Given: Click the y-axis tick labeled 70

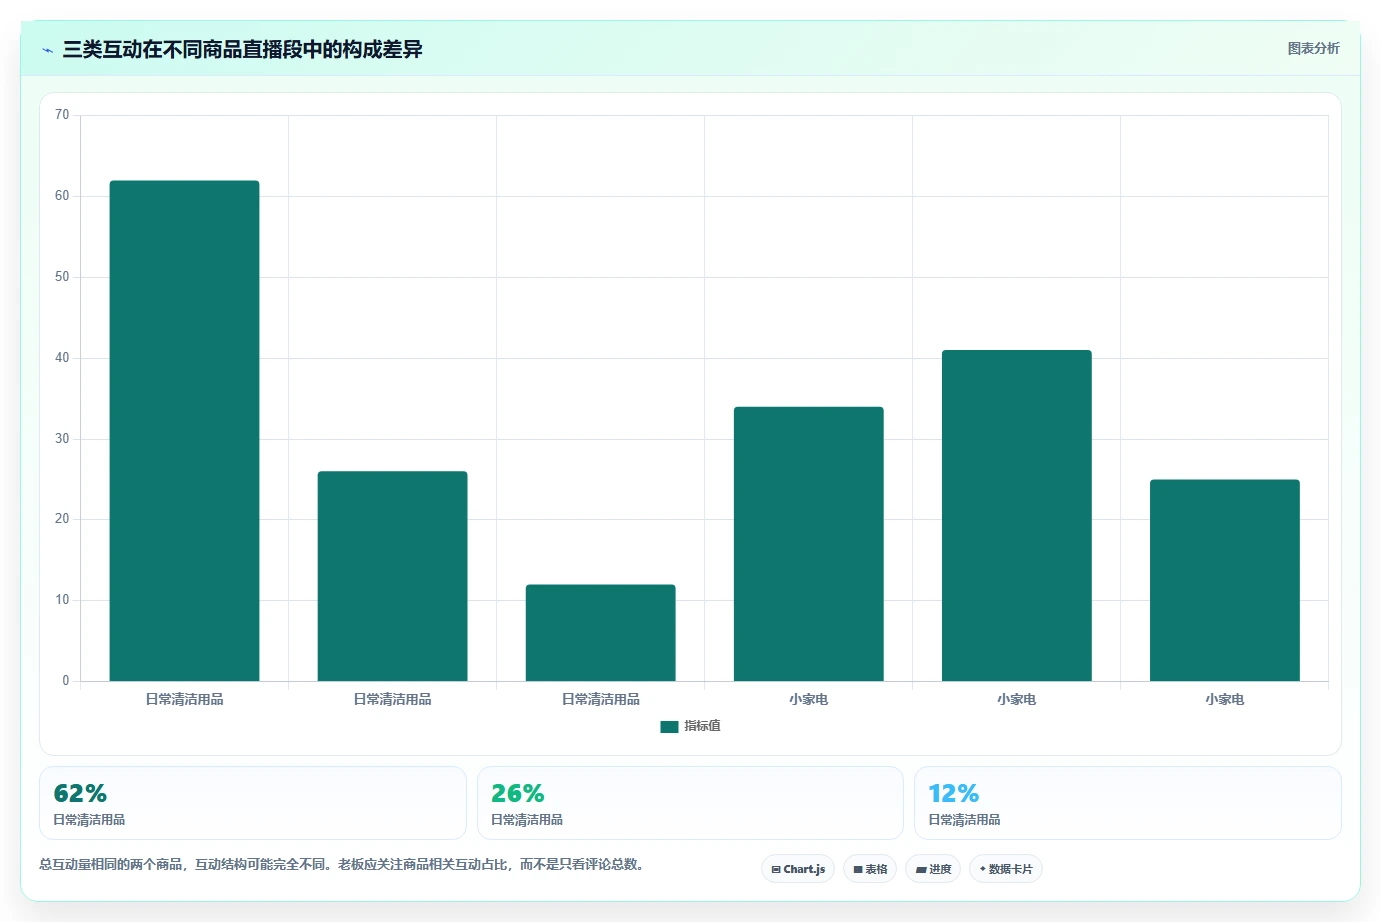Looking at the screenshot, I should click(x=62, y=115).
